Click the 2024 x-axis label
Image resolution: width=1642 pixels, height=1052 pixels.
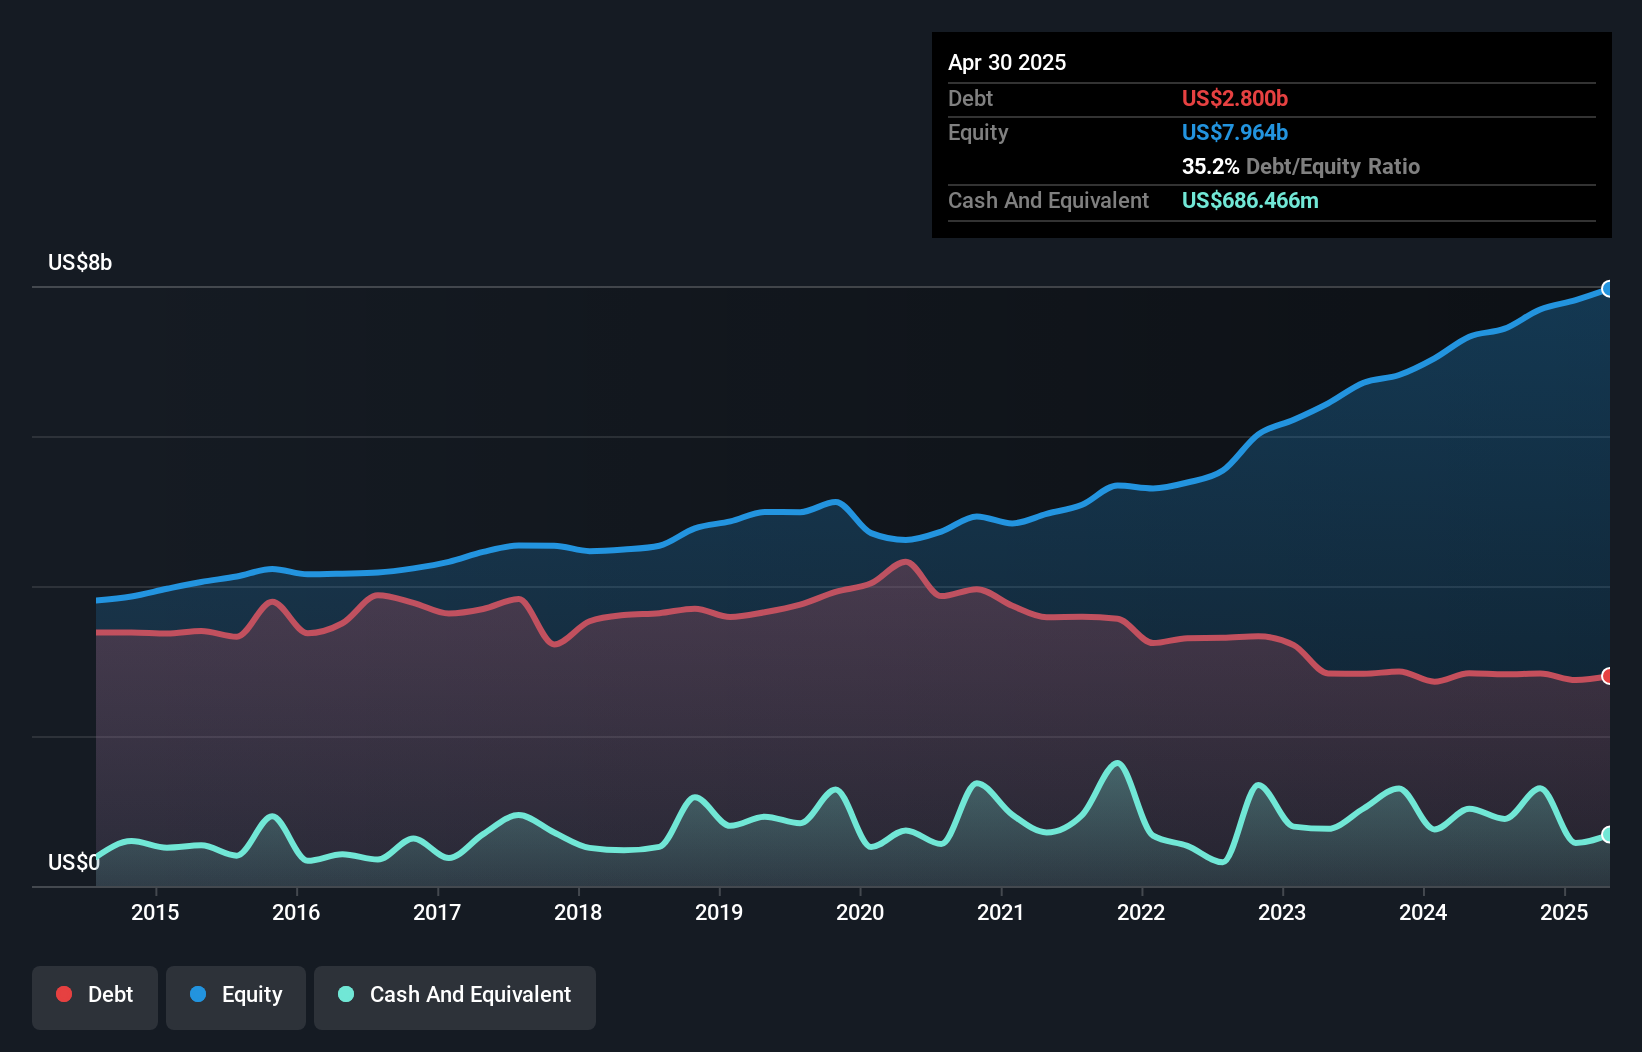[x=1423, y=912]
